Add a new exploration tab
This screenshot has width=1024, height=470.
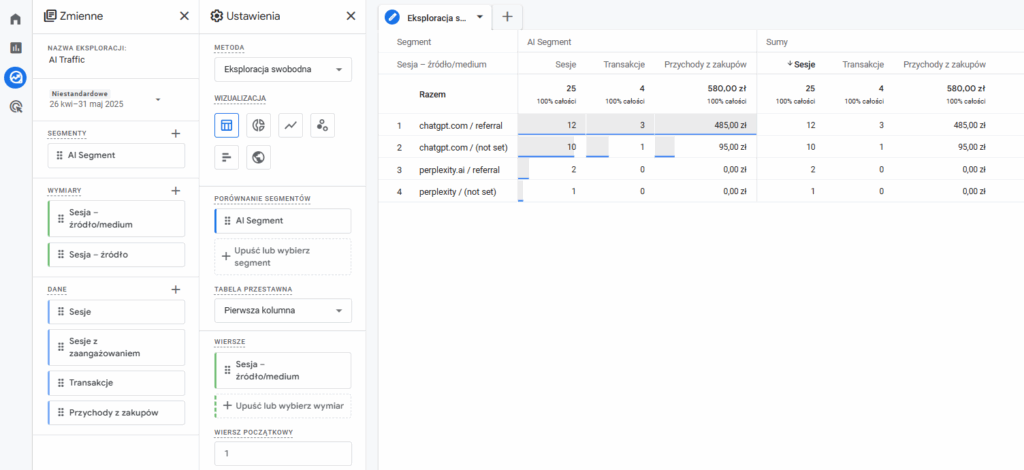[507, 17]
